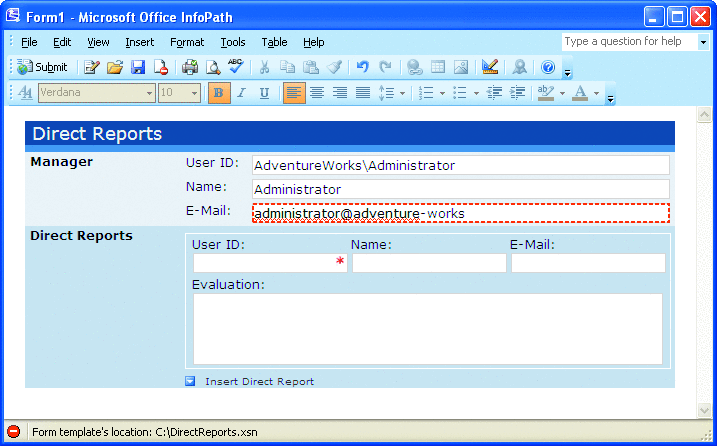Click the Cut scissors icon
717x446 pixels.
264,67
